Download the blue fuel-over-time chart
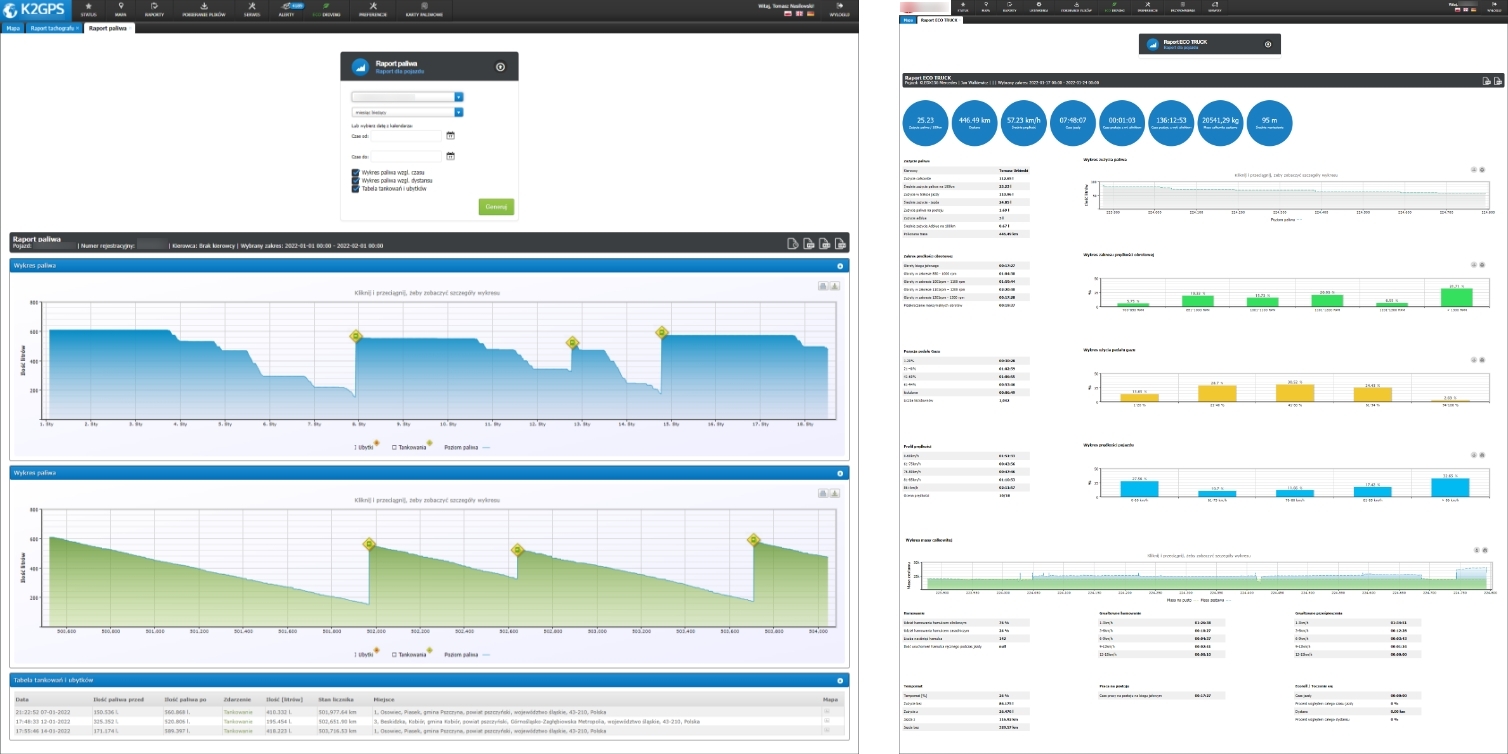Viewport: 1508px width, 754px height. [835, 285]
